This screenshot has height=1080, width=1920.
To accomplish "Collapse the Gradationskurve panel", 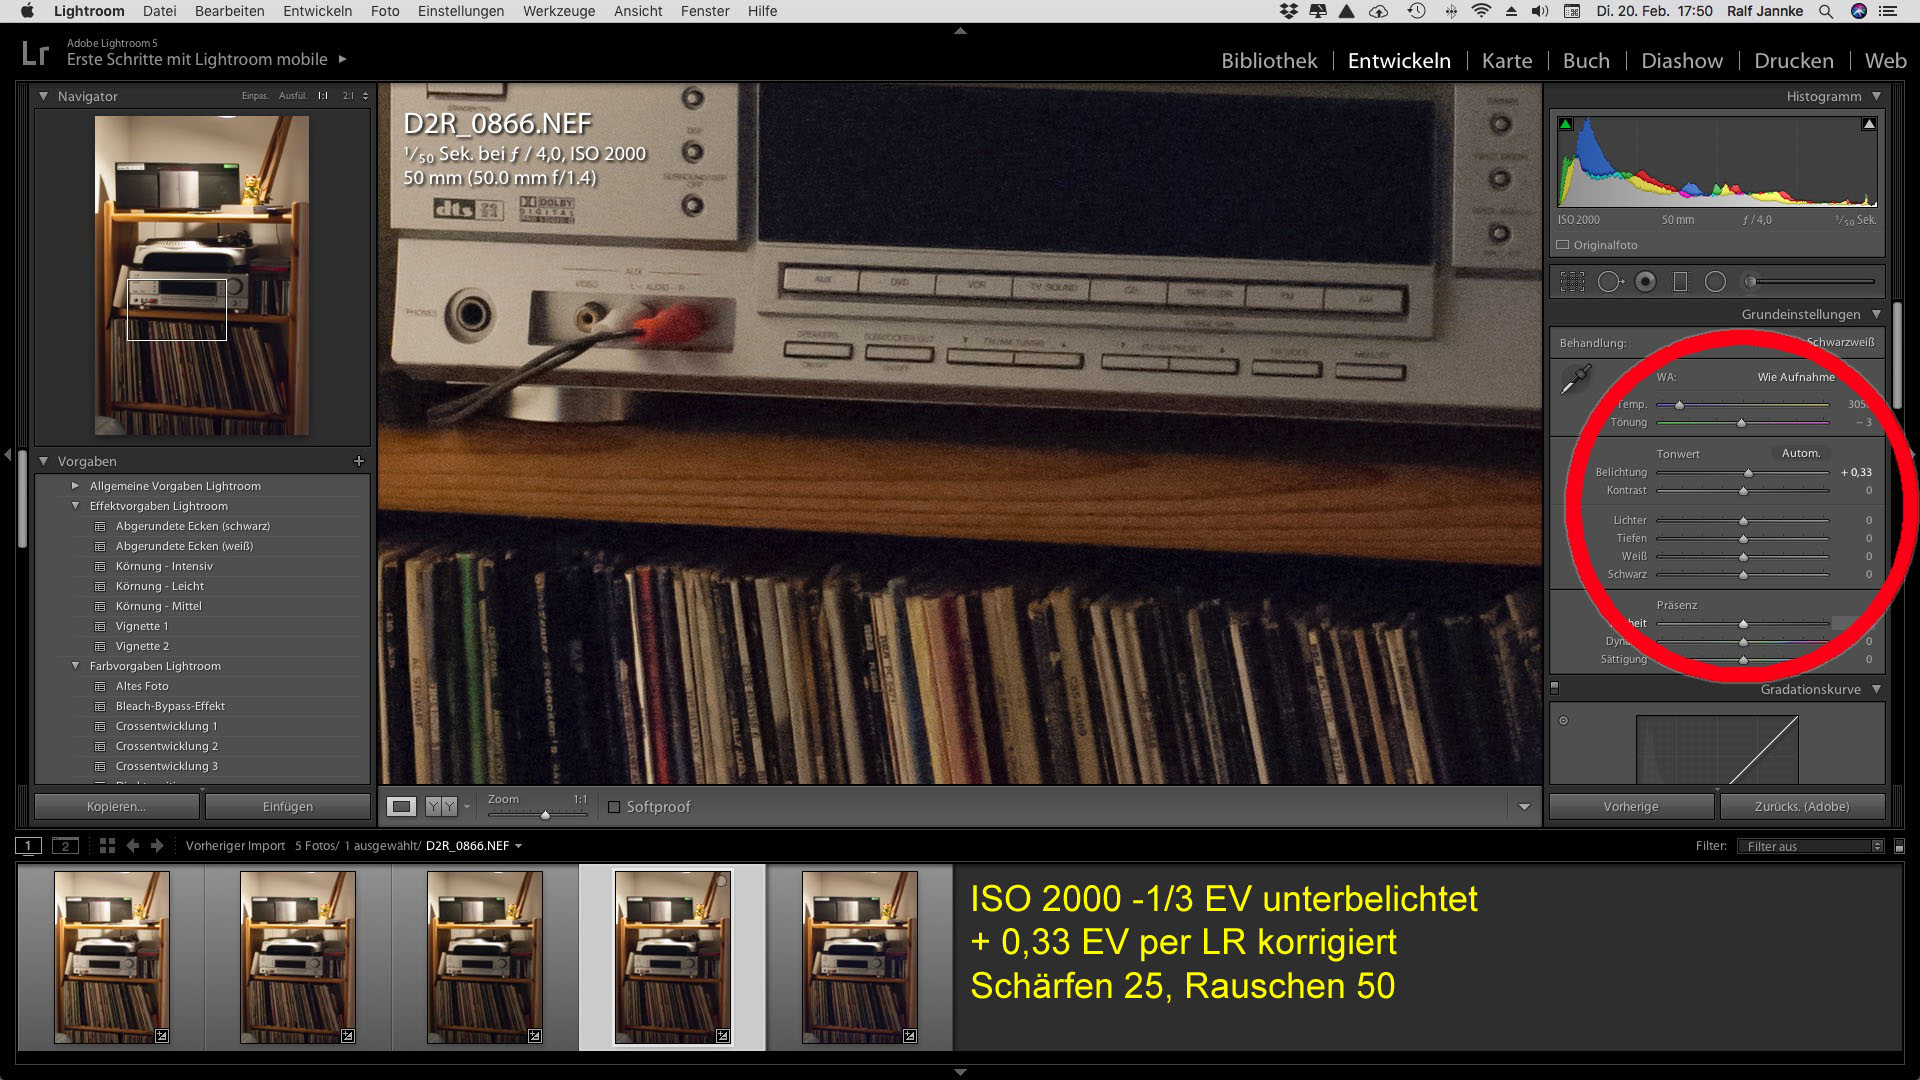I will coord(1876,689).
